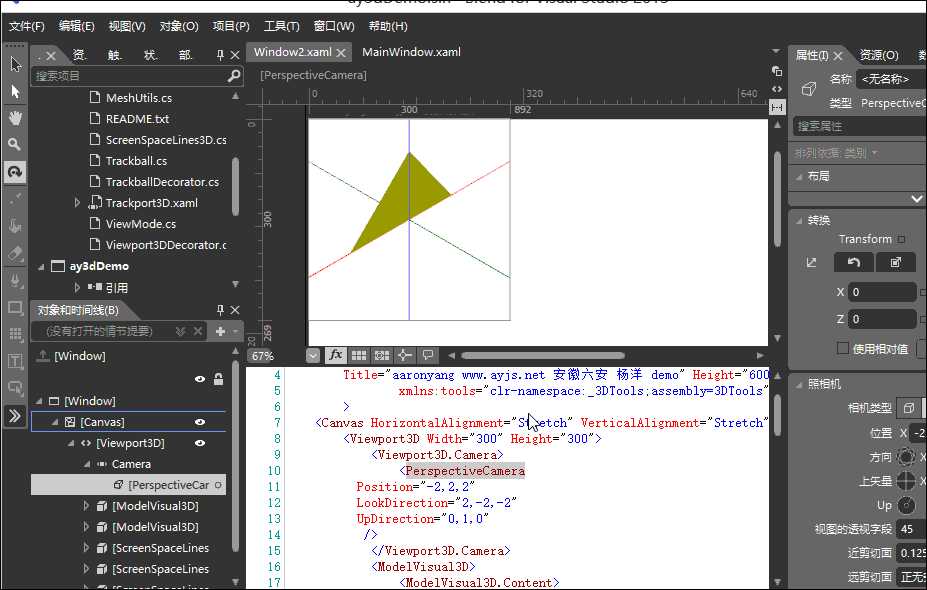Select the Button control tool
927x590 pixels.
(15, 388)
